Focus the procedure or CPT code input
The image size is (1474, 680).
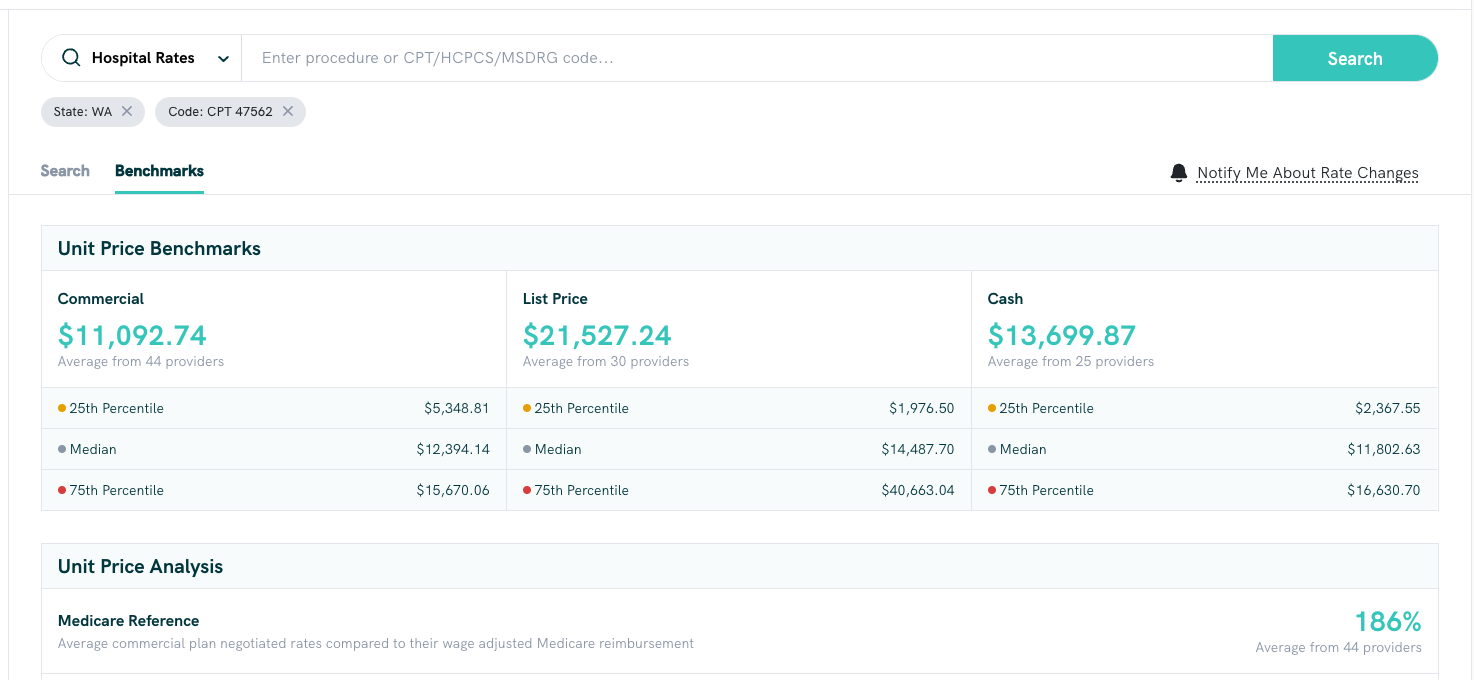click(756, 58)
